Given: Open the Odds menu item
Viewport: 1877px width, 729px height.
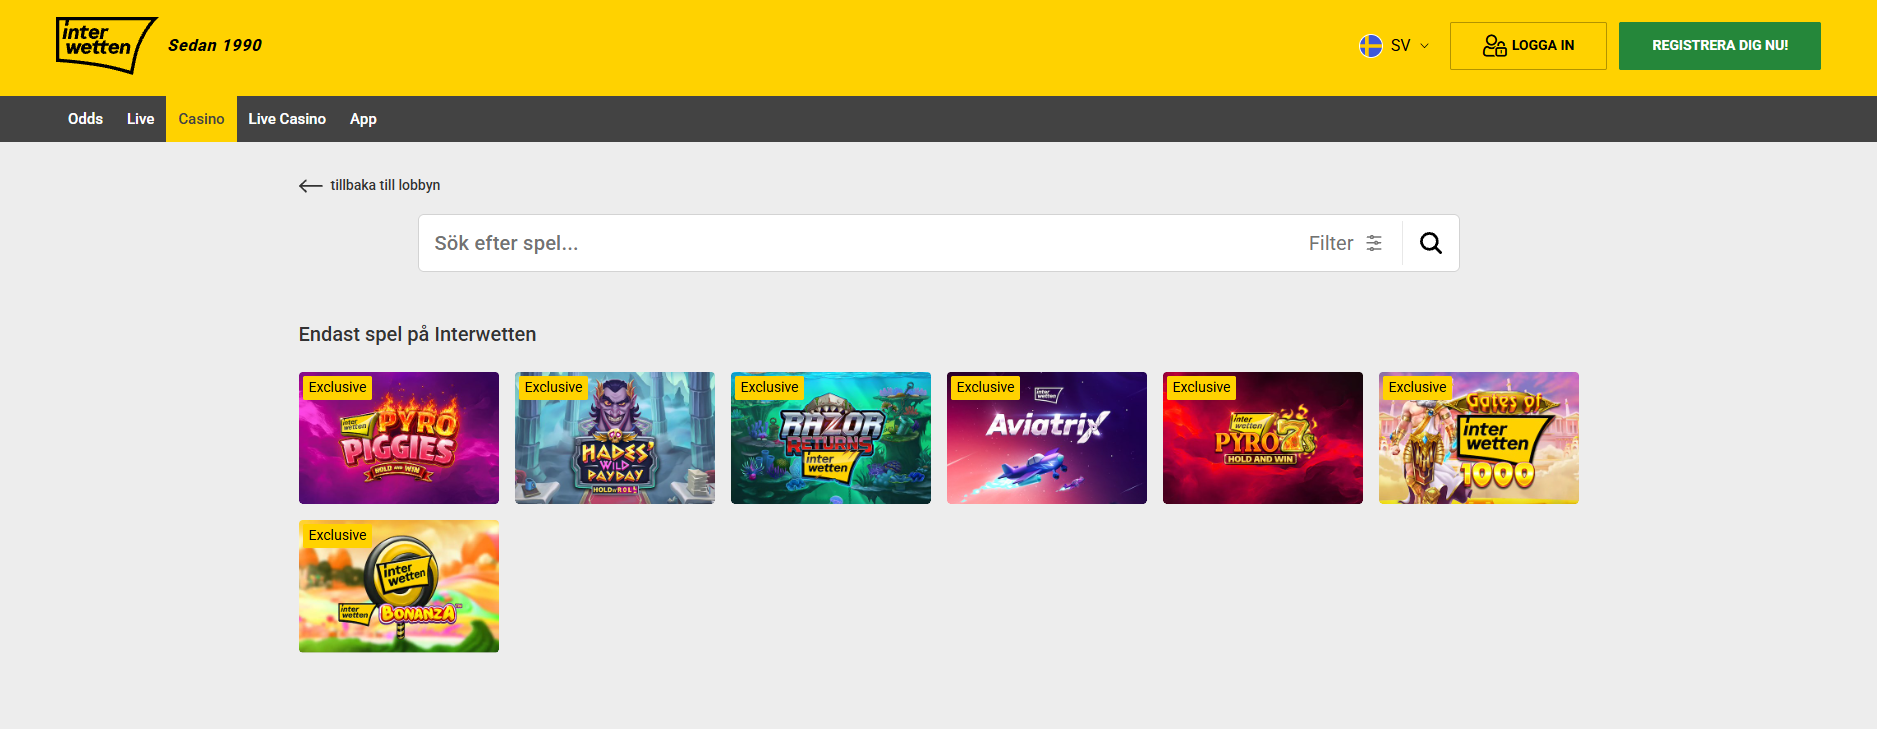Looking at the screenshot, I should (x=85, y=119).
